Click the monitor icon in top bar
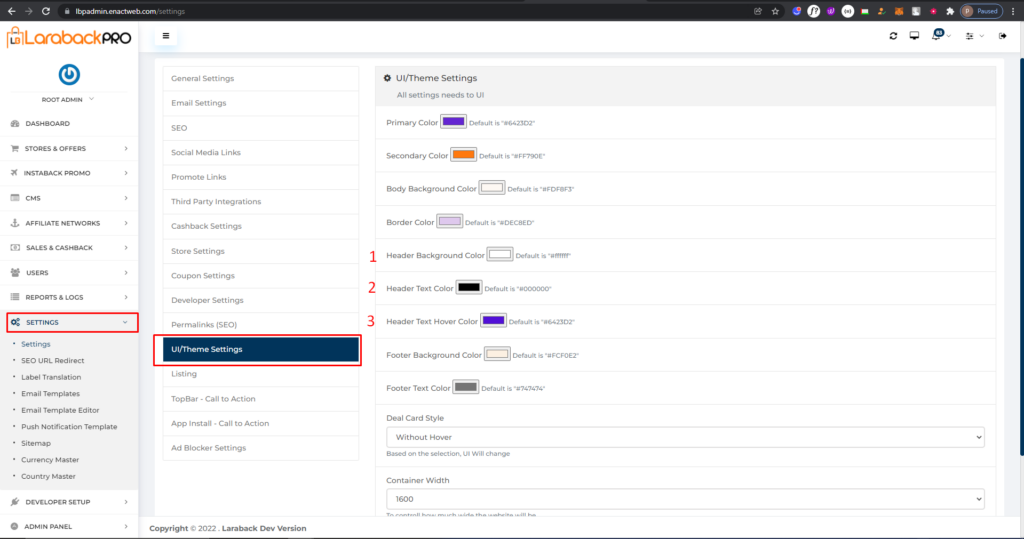 point(914,36)
